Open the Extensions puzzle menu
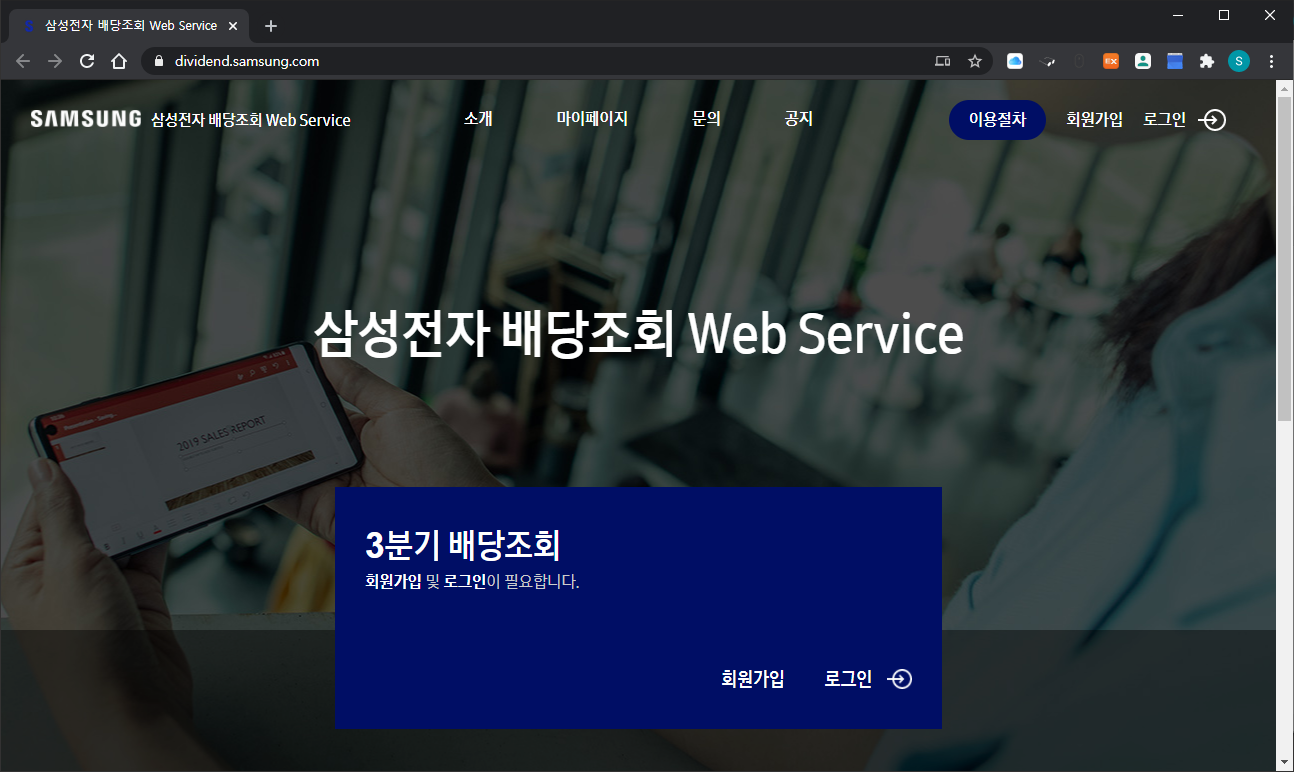Viewport: 1294px width, 772px height. [x=1207, y=61]
